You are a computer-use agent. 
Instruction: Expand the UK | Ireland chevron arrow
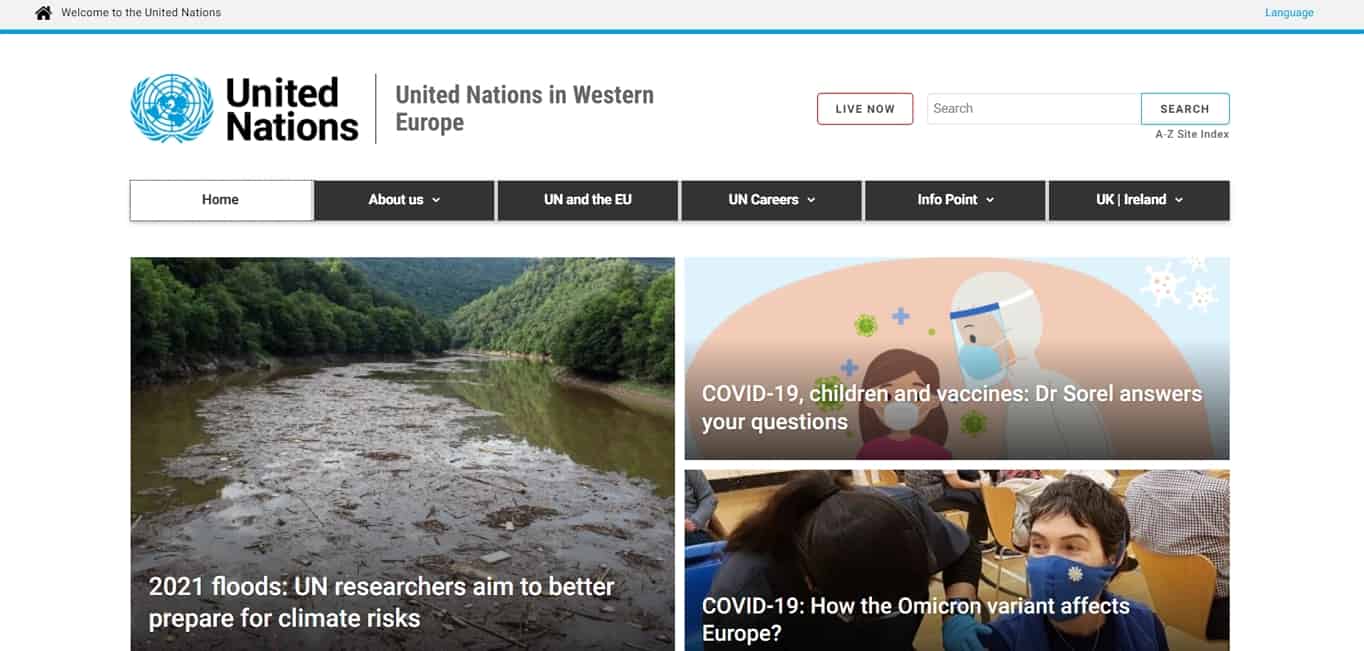[1179, 200]
